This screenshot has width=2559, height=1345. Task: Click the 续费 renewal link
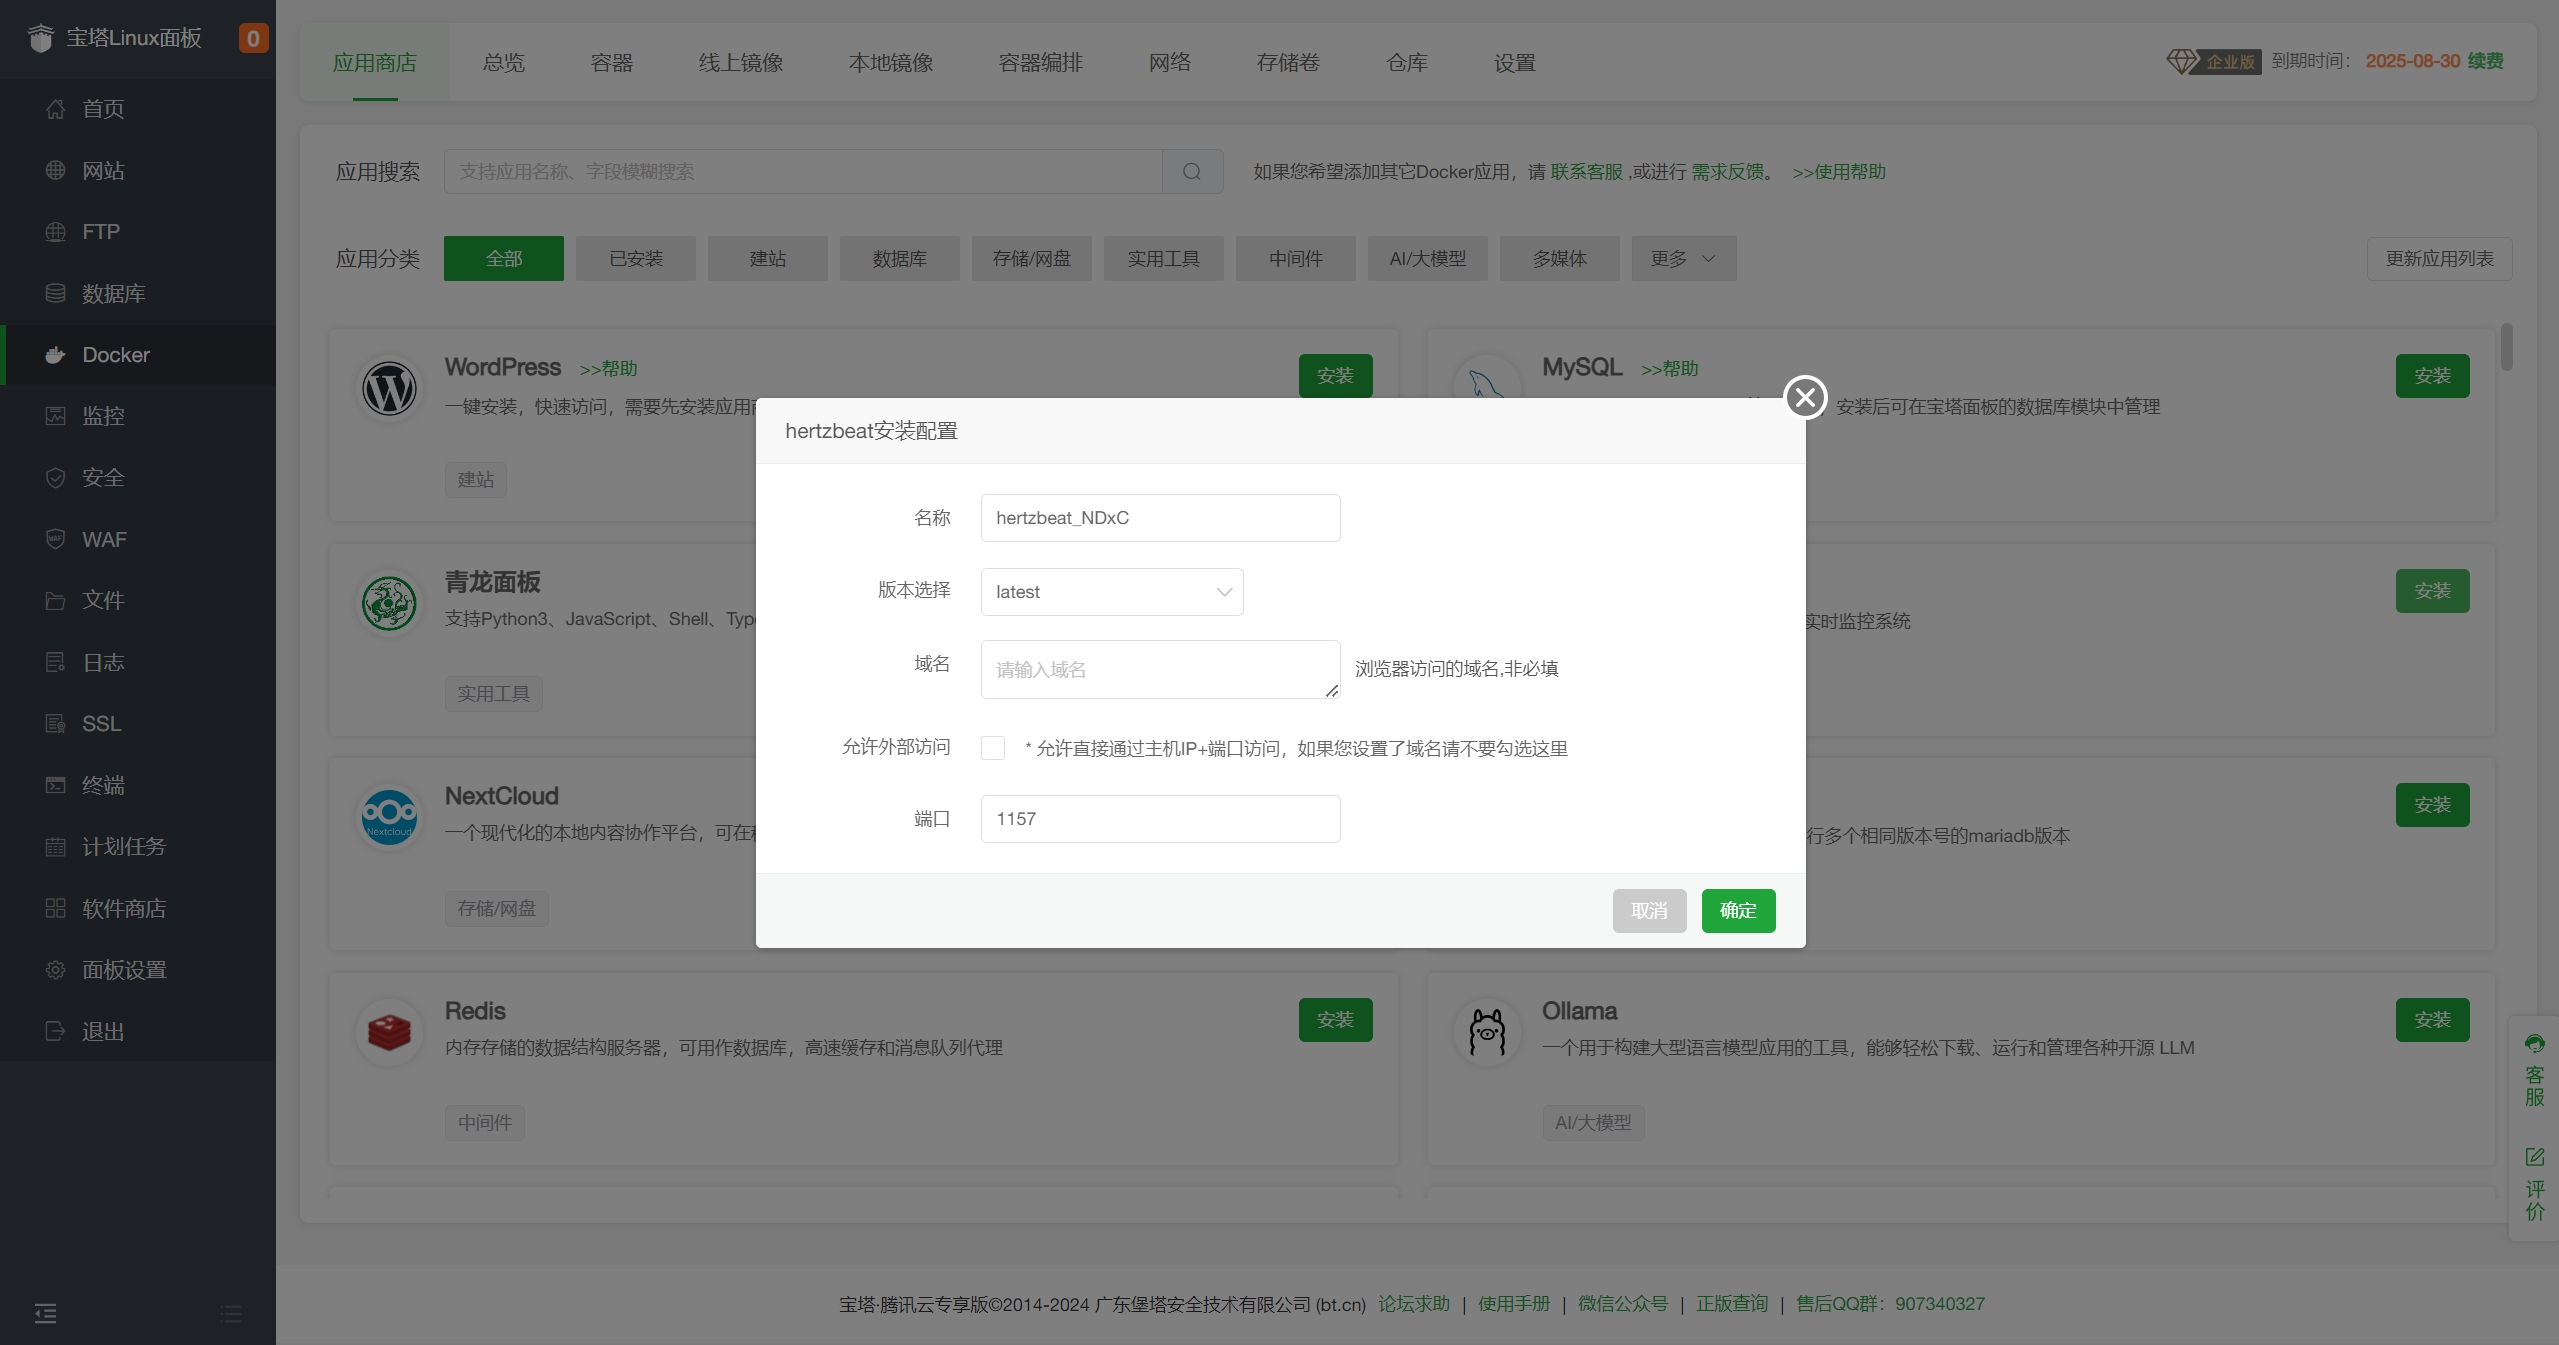[x=2485, y=61]
